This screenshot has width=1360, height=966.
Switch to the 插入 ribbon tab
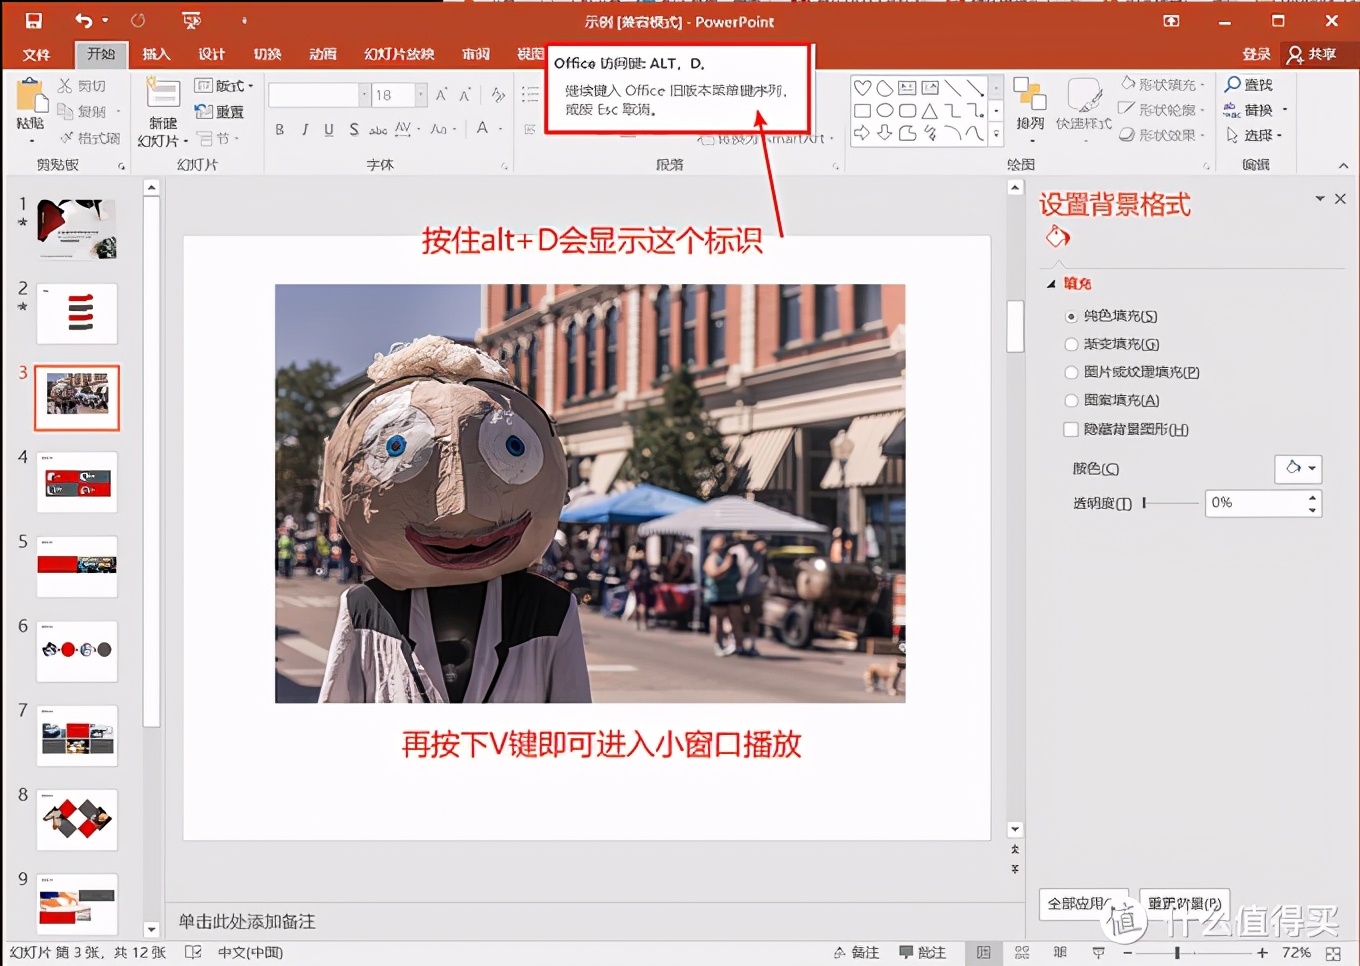coord(155,54)
